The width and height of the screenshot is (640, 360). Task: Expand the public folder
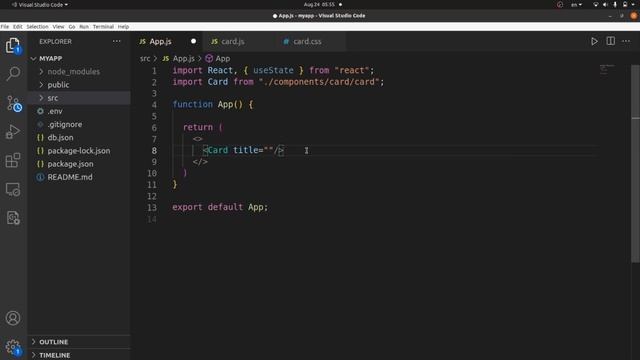pos(79,84)
